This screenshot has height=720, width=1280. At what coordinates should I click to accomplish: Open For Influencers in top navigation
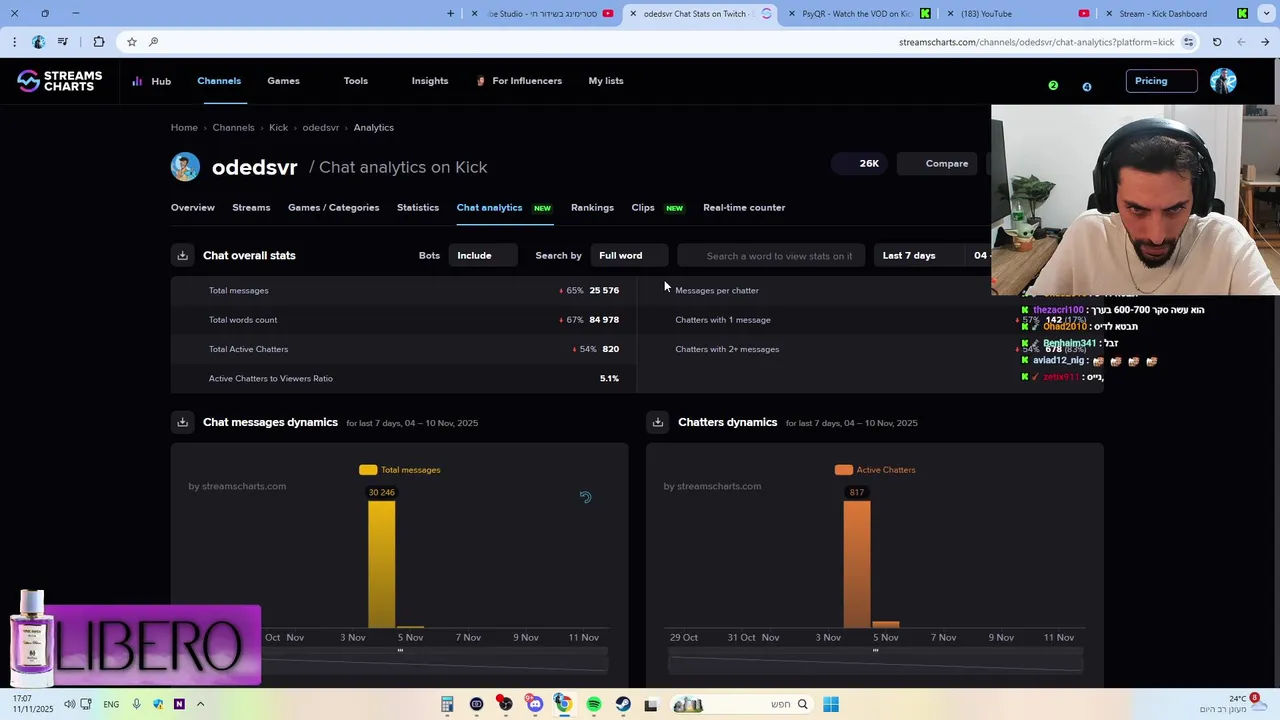[x=519, y=81]
